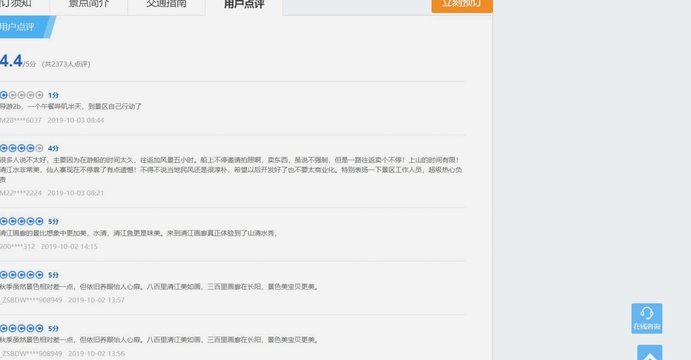The height and width of the screenshot is (360, 691).
Task: Click the 共2373人点评 review count
Action: point(66,64)
